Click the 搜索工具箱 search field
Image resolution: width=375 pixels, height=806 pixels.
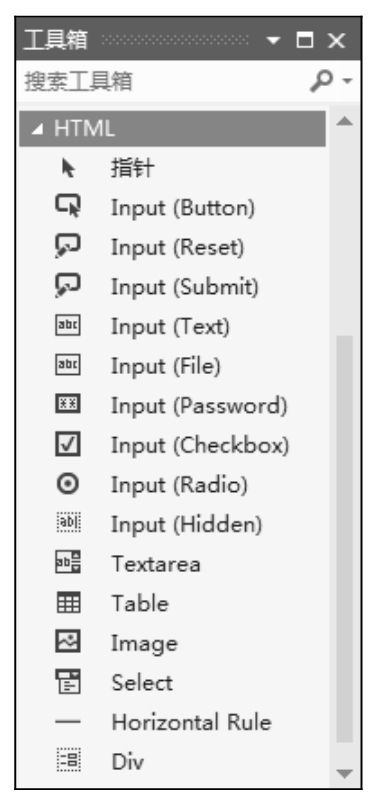pyautogui.click(x=164, y=81)
